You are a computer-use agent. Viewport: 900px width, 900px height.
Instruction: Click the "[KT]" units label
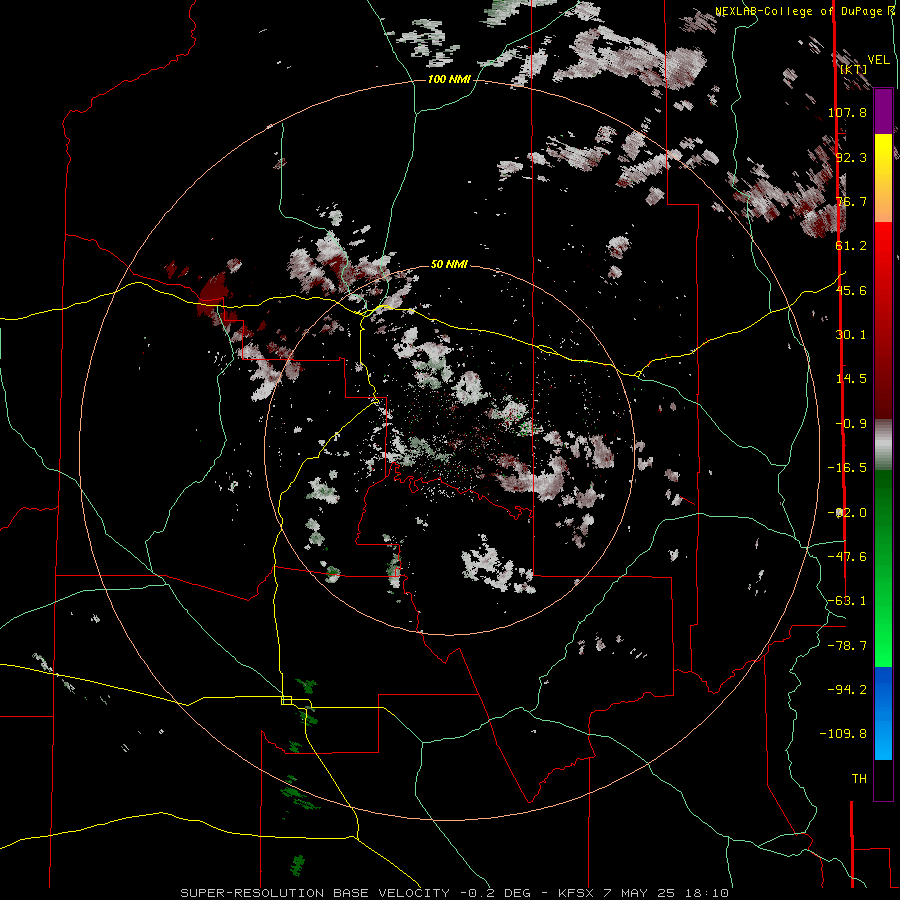tap(853, 69)
